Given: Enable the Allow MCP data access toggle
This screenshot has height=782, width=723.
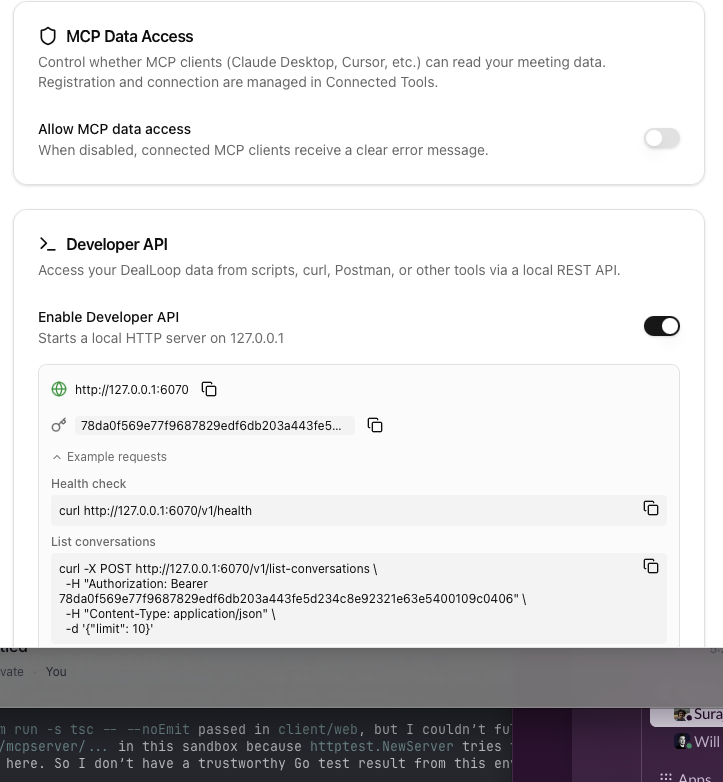Looking at the screenshot, I should (x=662, y=138).
